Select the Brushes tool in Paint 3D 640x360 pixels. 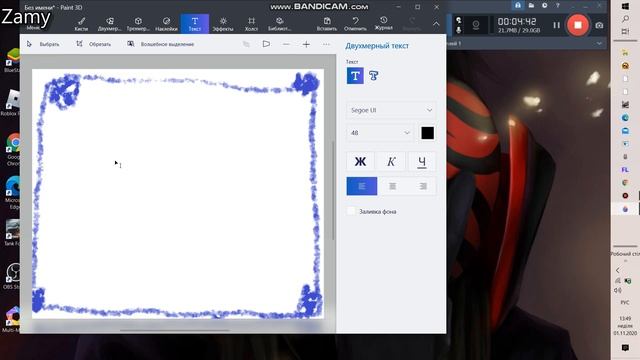click(x=81, y=24)
